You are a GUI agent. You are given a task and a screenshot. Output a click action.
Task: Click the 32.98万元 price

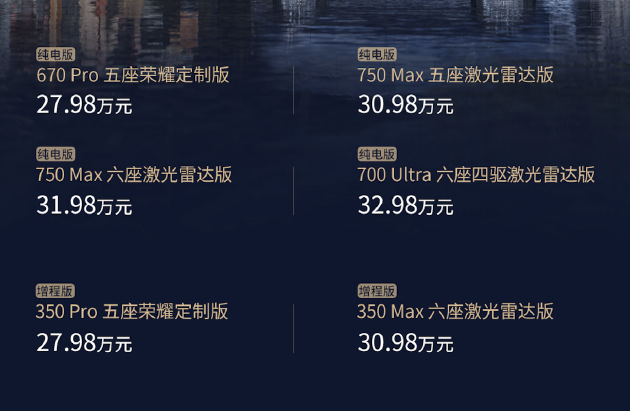point(406,205)
